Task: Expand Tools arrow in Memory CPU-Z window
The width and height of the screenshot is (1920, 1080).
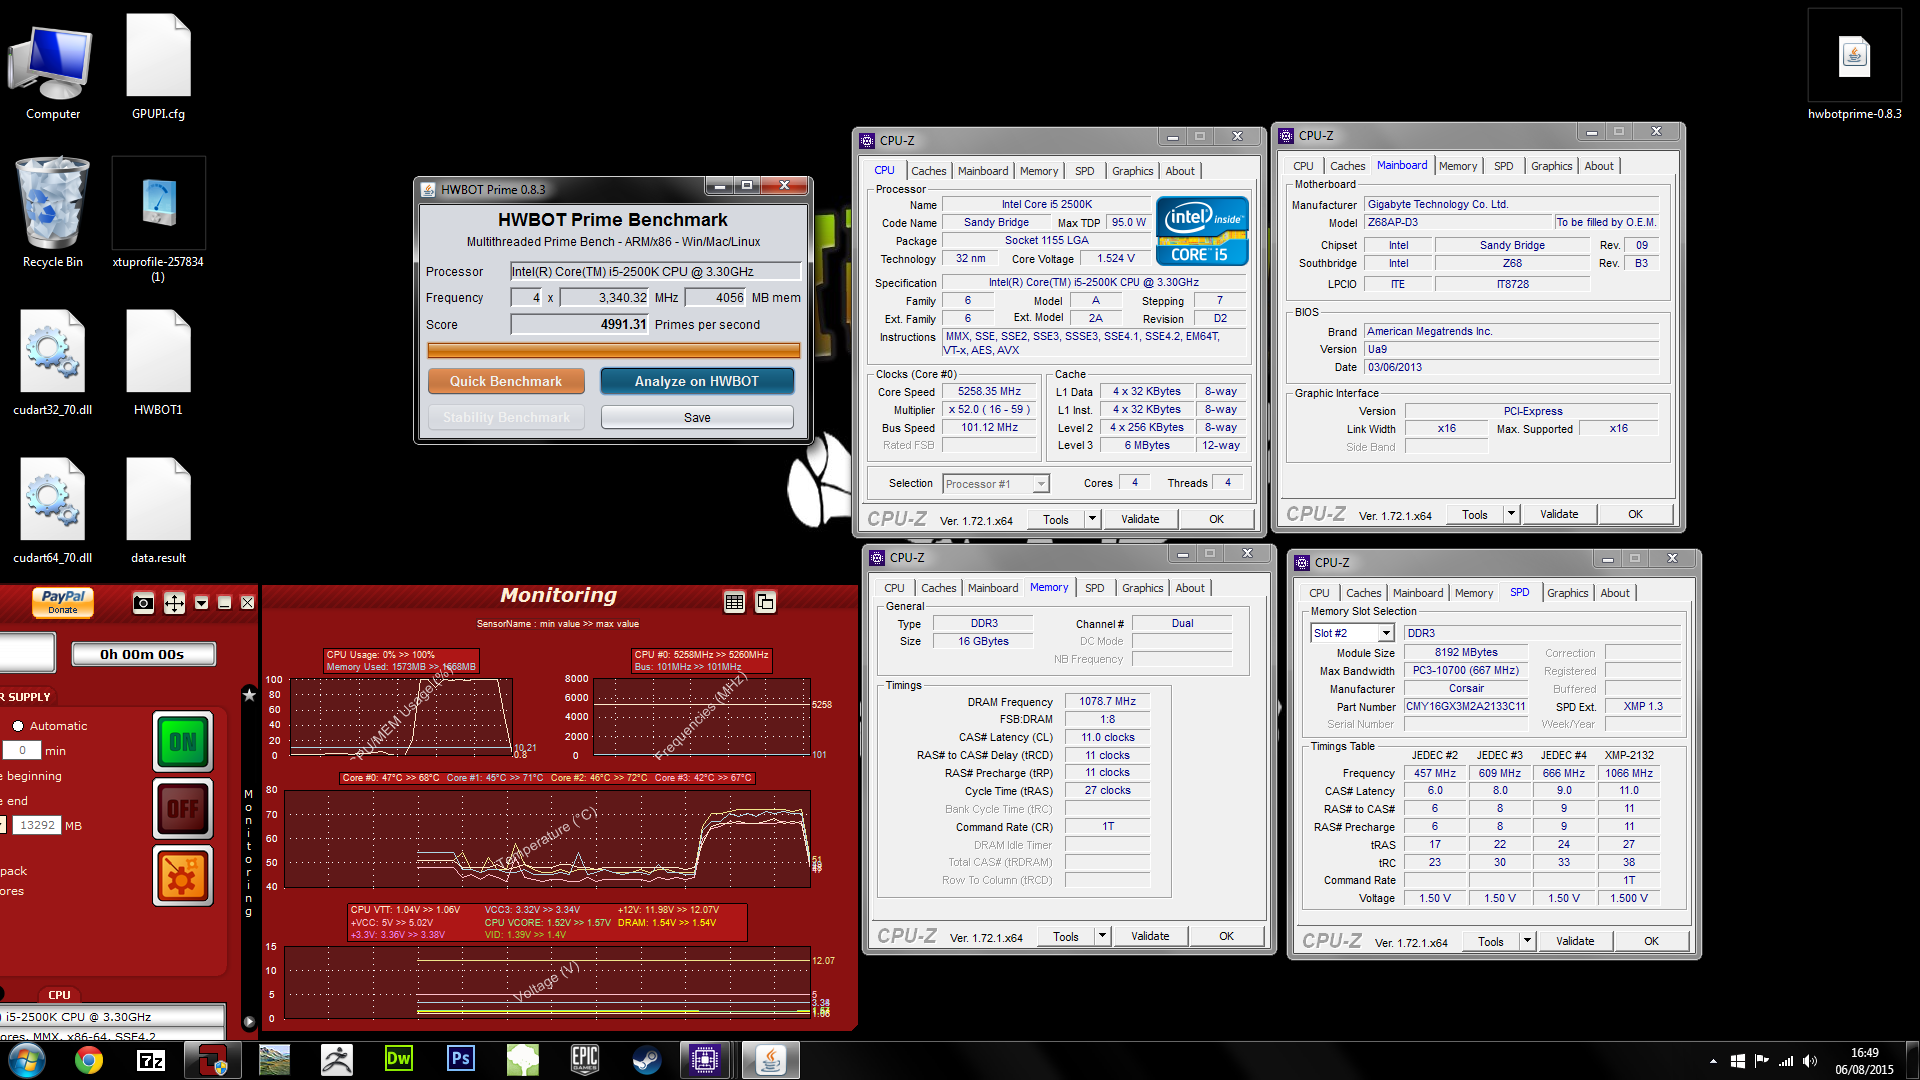Action: click(1102, 936)
